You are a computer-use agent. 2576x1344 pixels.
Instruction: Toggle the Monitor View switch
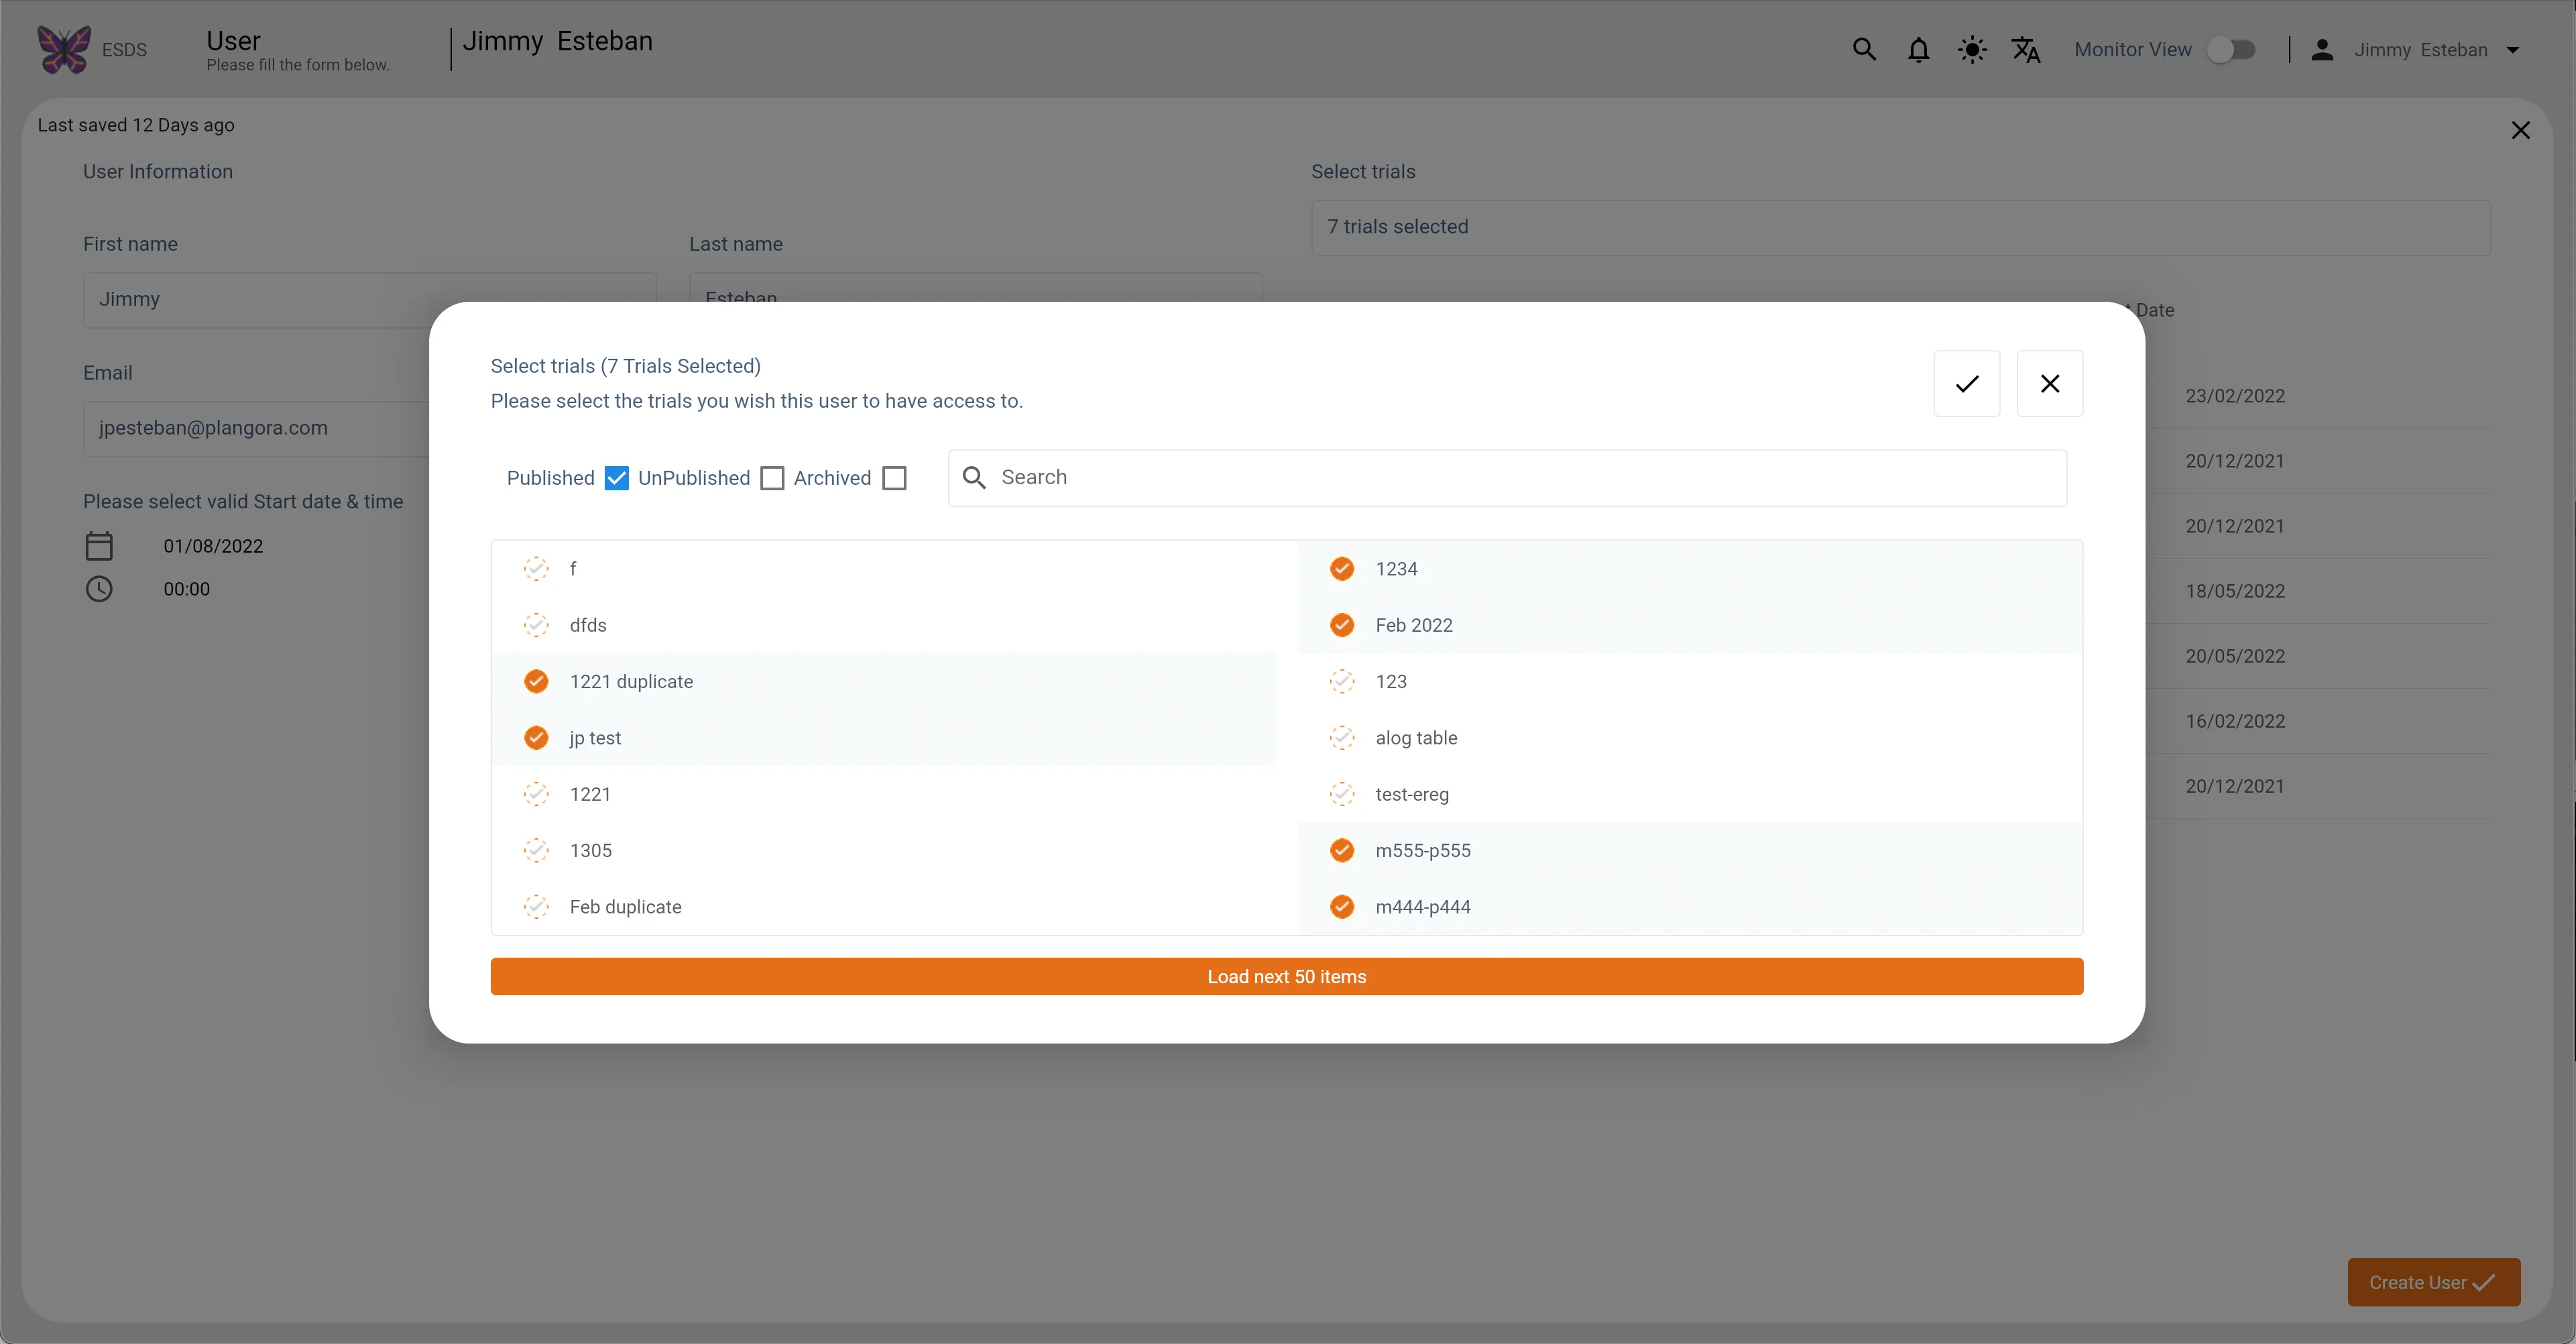pyautogui.click(x=2232, y=50)
